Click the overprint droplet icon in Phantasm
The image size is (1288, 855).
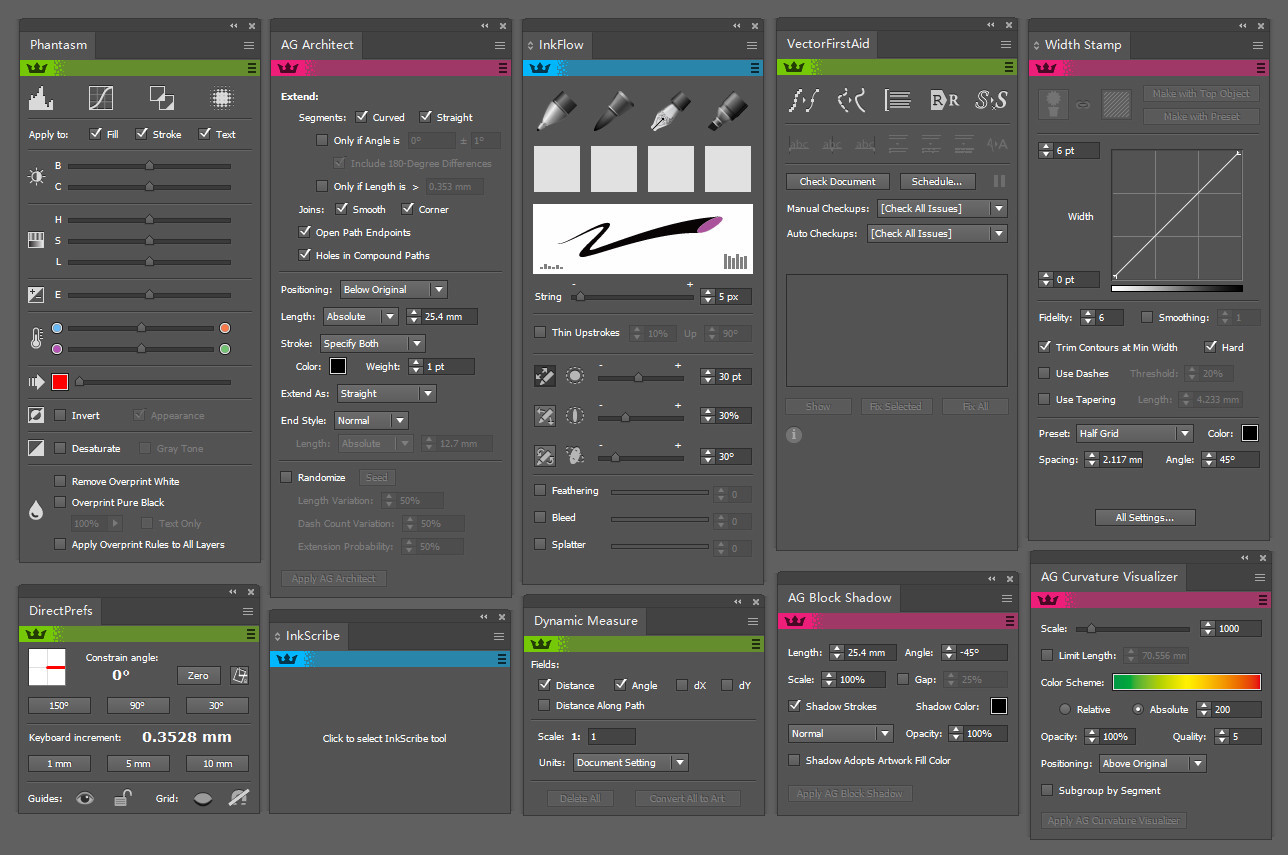pos(36,509)
